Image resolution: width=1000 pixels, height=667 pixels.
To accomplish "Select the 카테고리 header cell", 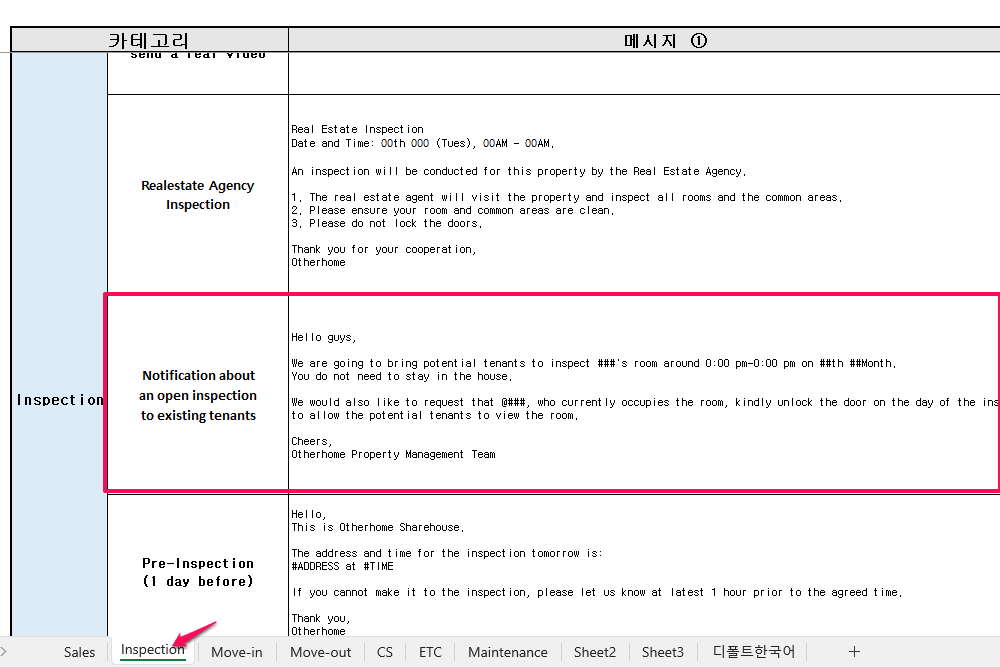I will pos(149,40).
